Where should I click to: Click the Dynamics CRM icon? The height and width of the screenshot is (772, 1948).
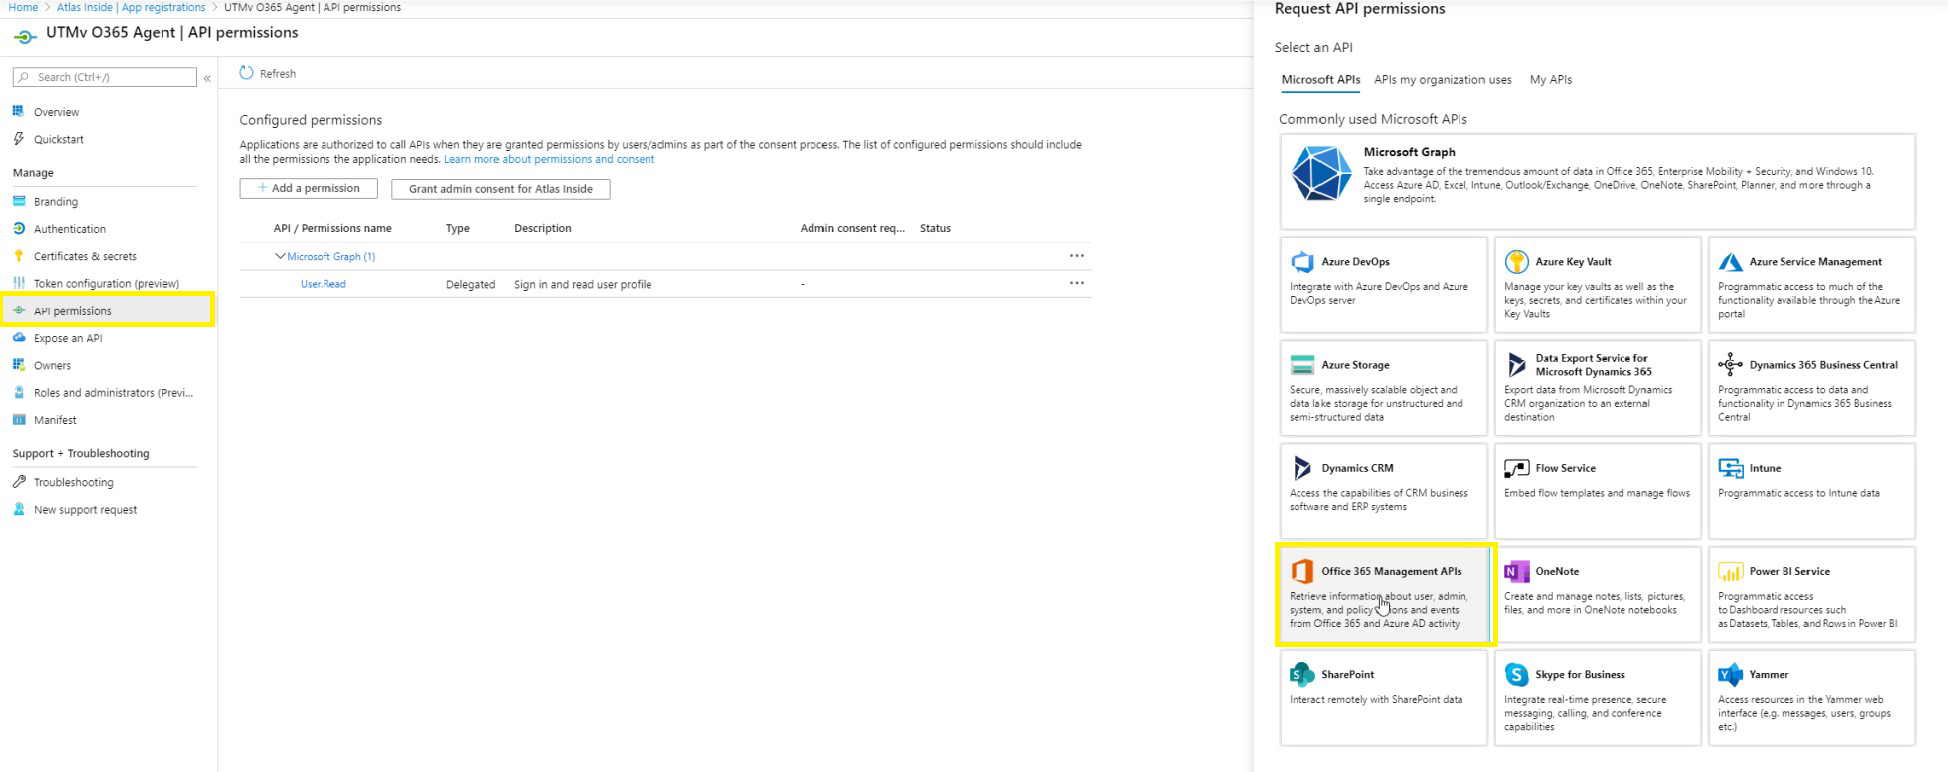(x=1302, y=468)
